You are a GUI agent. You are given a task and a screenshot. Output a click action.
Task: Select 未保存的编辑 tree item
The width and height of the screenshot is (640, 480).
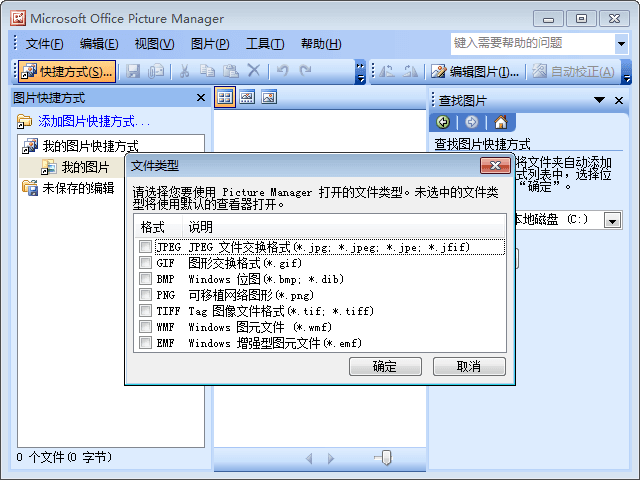[x=78, y=188]
